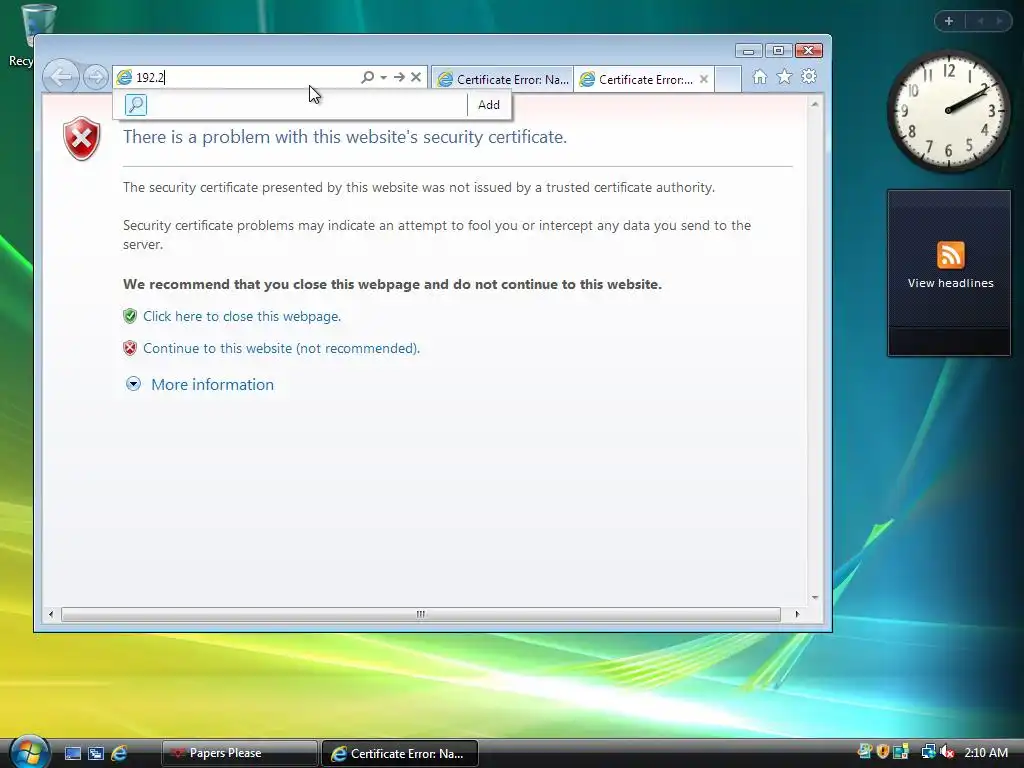
Task: Open Favorites with the star icon
Action: tap(784, 77)
